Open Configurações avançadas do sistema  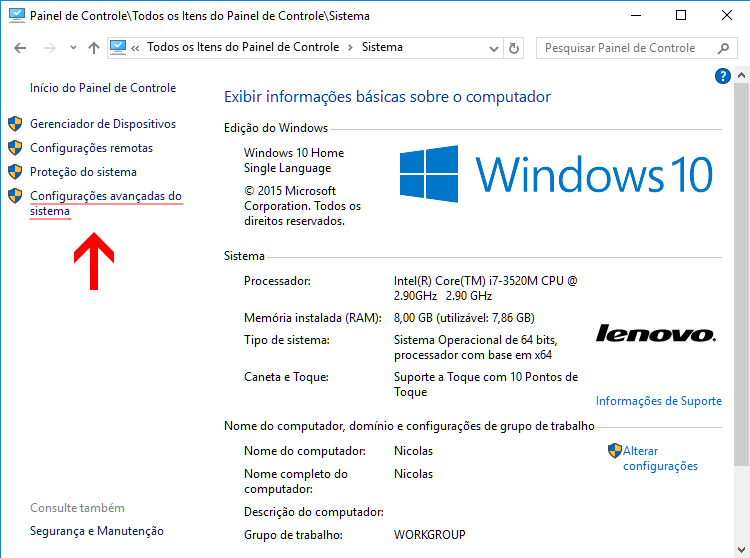pos(106,203)
